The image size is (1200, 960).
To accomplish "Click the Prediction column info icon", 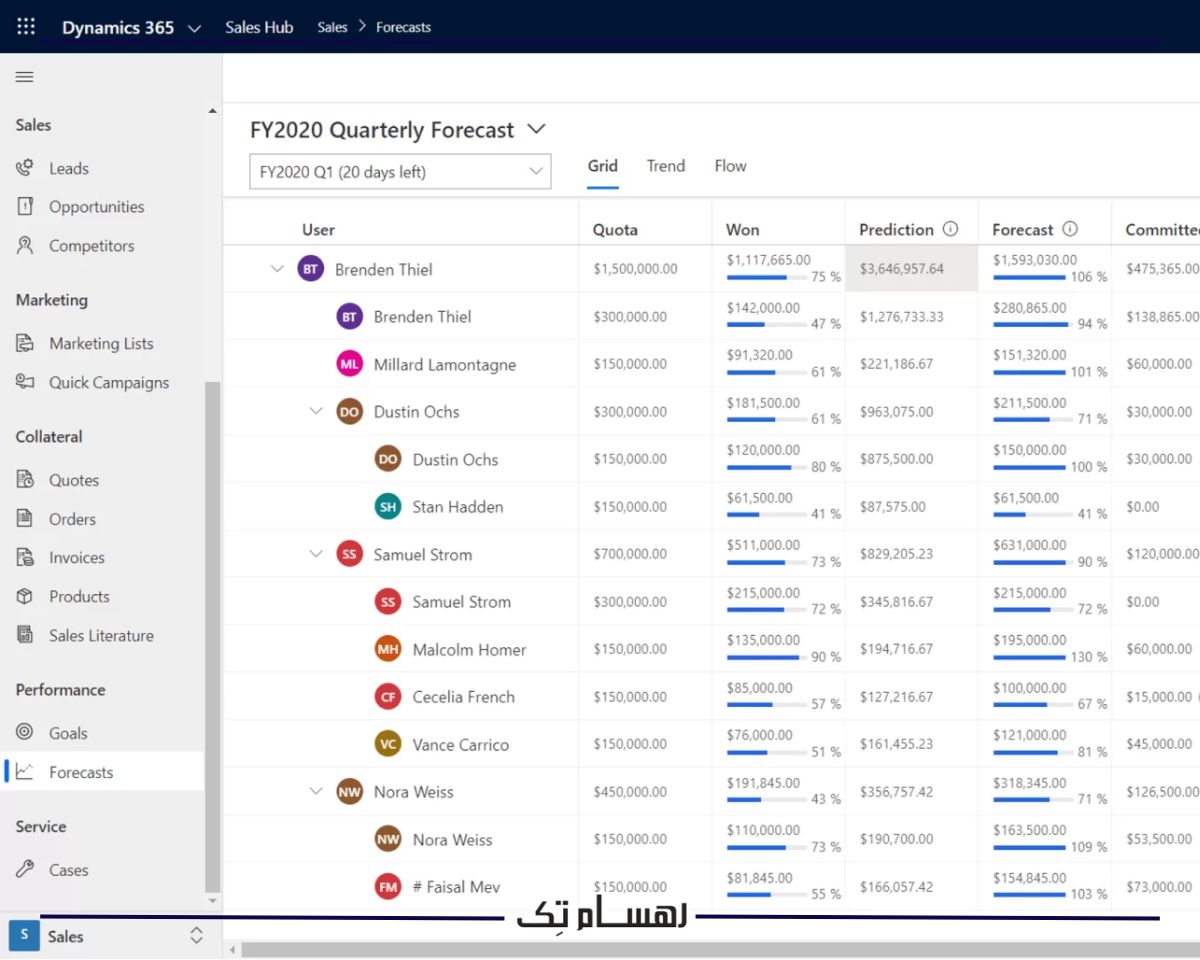I will 951,227.
